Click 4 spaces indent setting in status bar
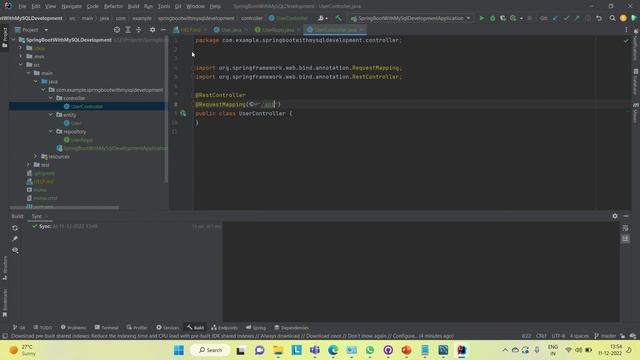Screen dimensions: 640x360 [579, 336]
